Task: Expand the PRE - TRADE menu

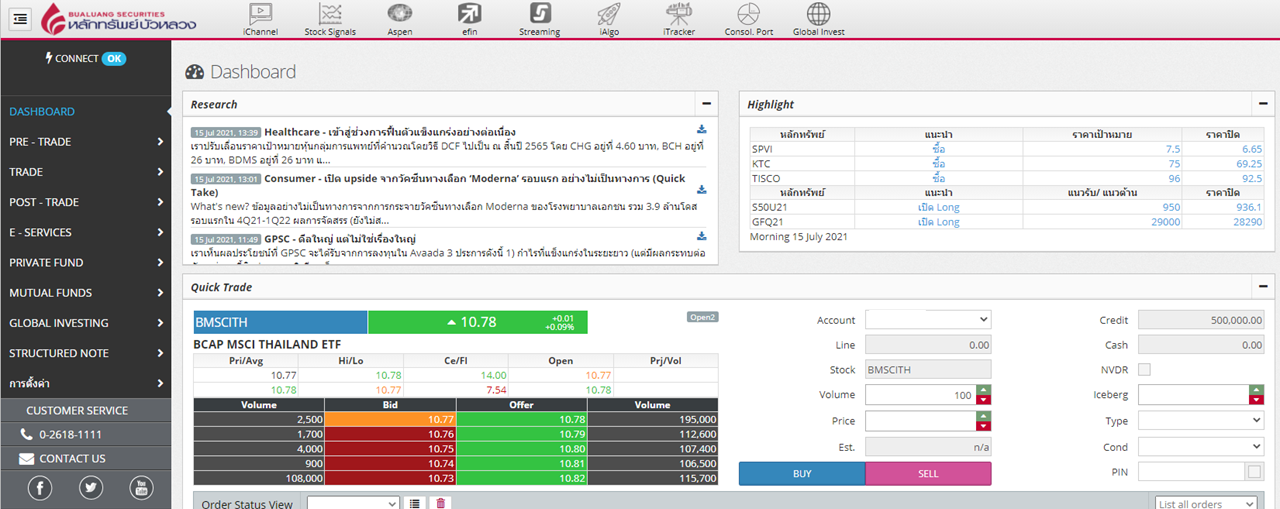Action: pyautogui.click(x=85, y=142)
